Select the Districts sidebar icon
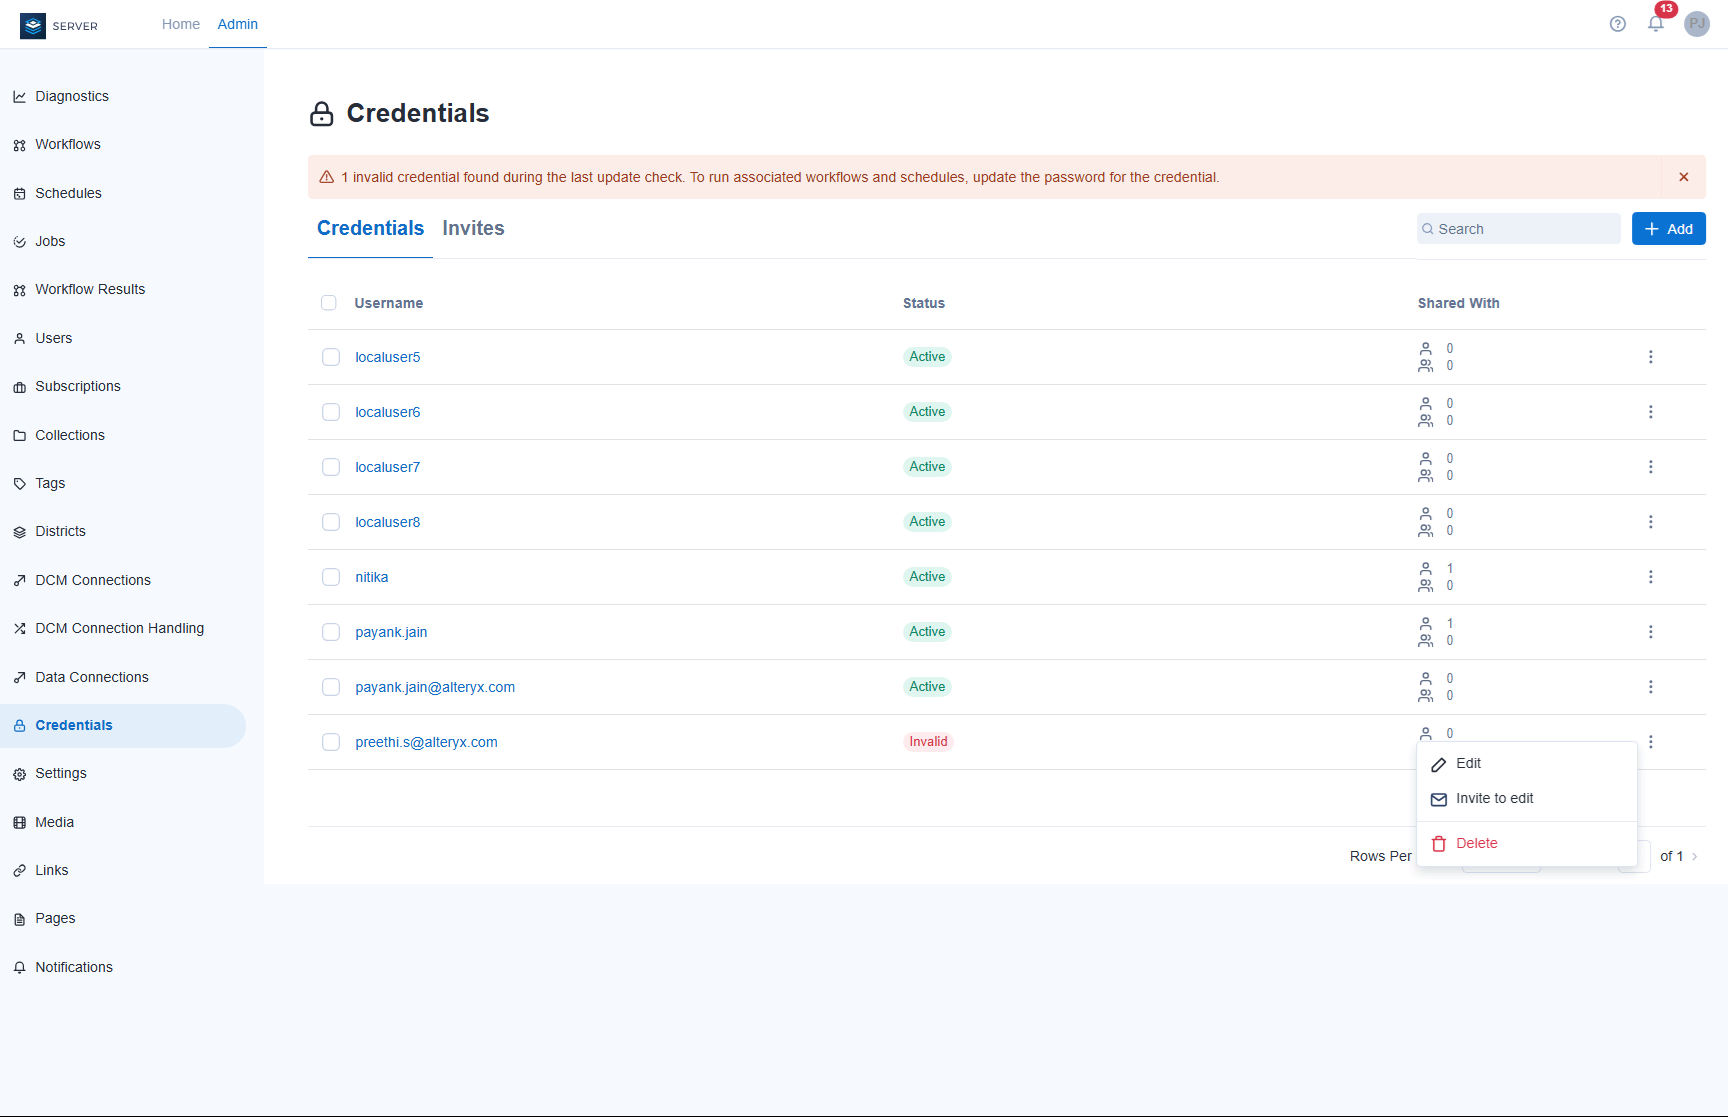The width and height of the screenshot is (1728, 1117). click(x=20, y=531)
